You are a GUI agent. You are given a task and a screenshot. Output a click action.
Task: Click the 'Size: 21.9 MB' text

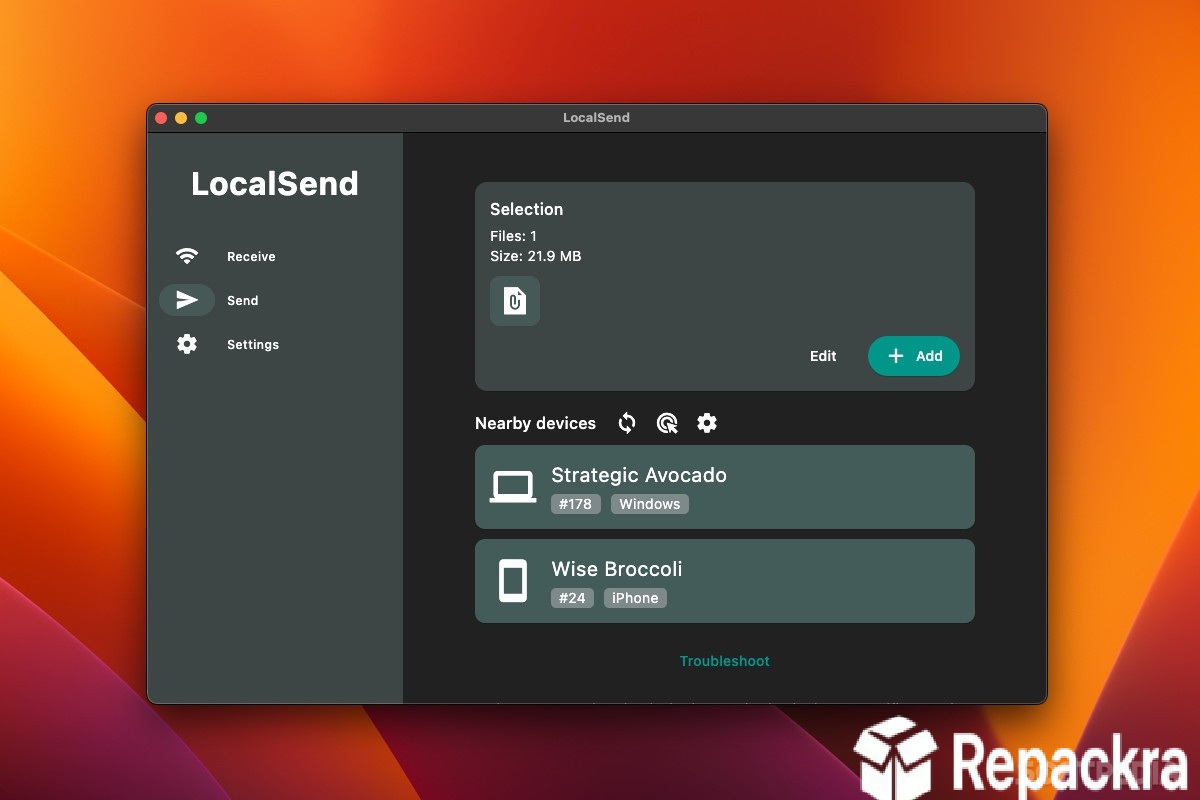click(535, 256)
